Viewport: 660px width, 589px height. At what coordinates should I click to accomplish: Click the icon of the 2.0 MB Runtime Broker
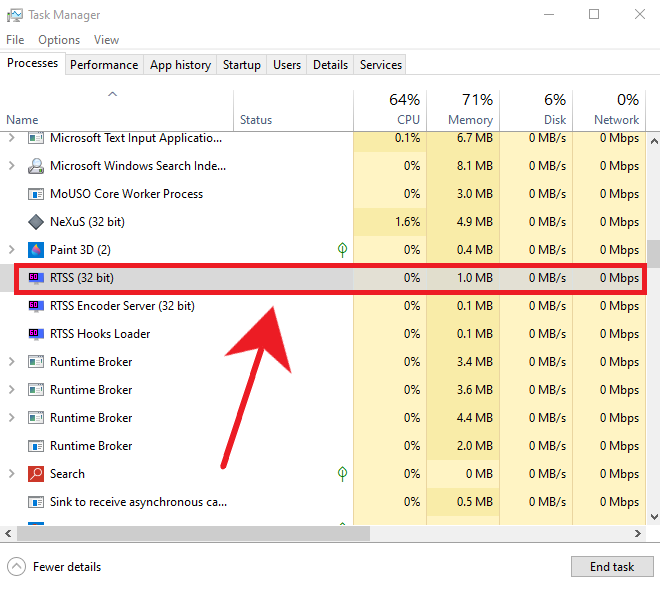click(x=36, y=446)
